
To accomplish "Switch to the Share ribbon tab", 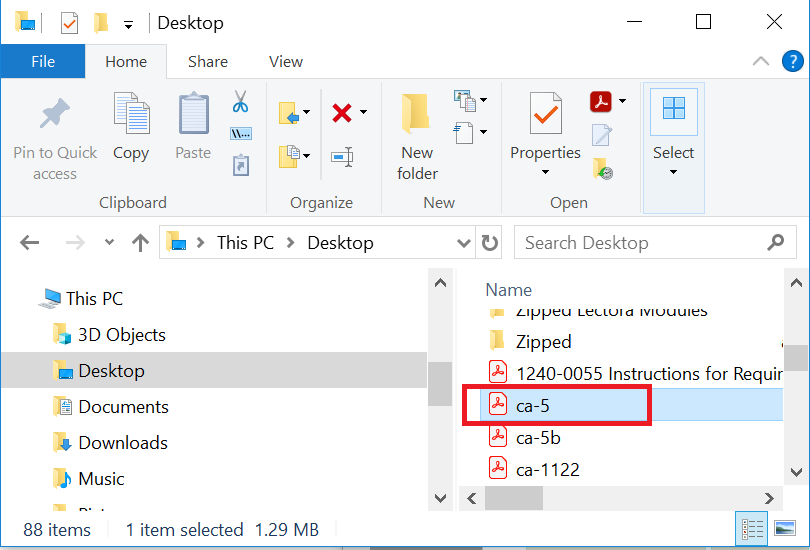I will tap(208, 62).
